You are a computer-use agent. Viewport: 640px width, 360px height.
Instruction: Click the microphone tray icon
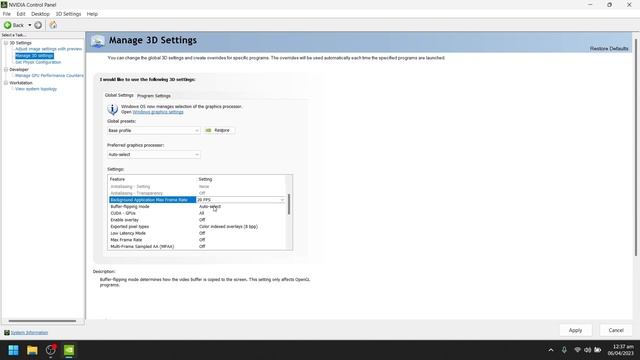tap(564, 350)
